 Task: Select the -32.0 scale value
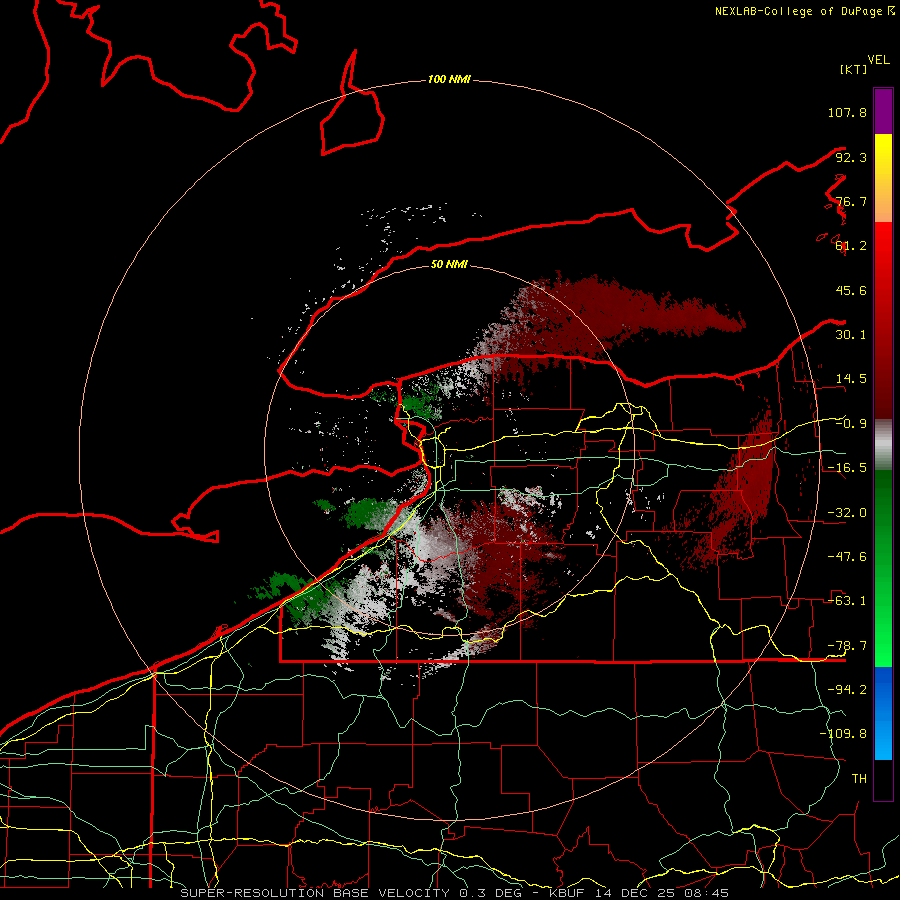(847, 513)
